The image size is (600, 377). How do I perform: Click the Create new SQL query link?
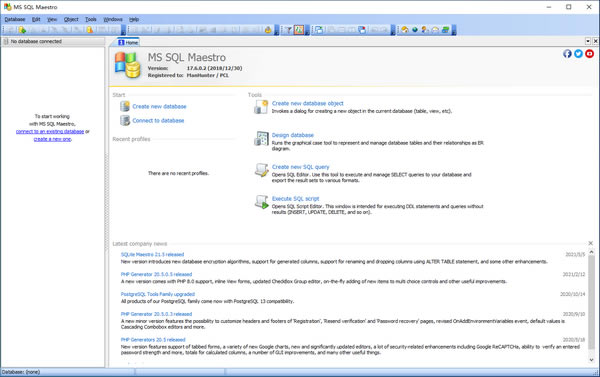pyautogui.click(x=300, y=167)
